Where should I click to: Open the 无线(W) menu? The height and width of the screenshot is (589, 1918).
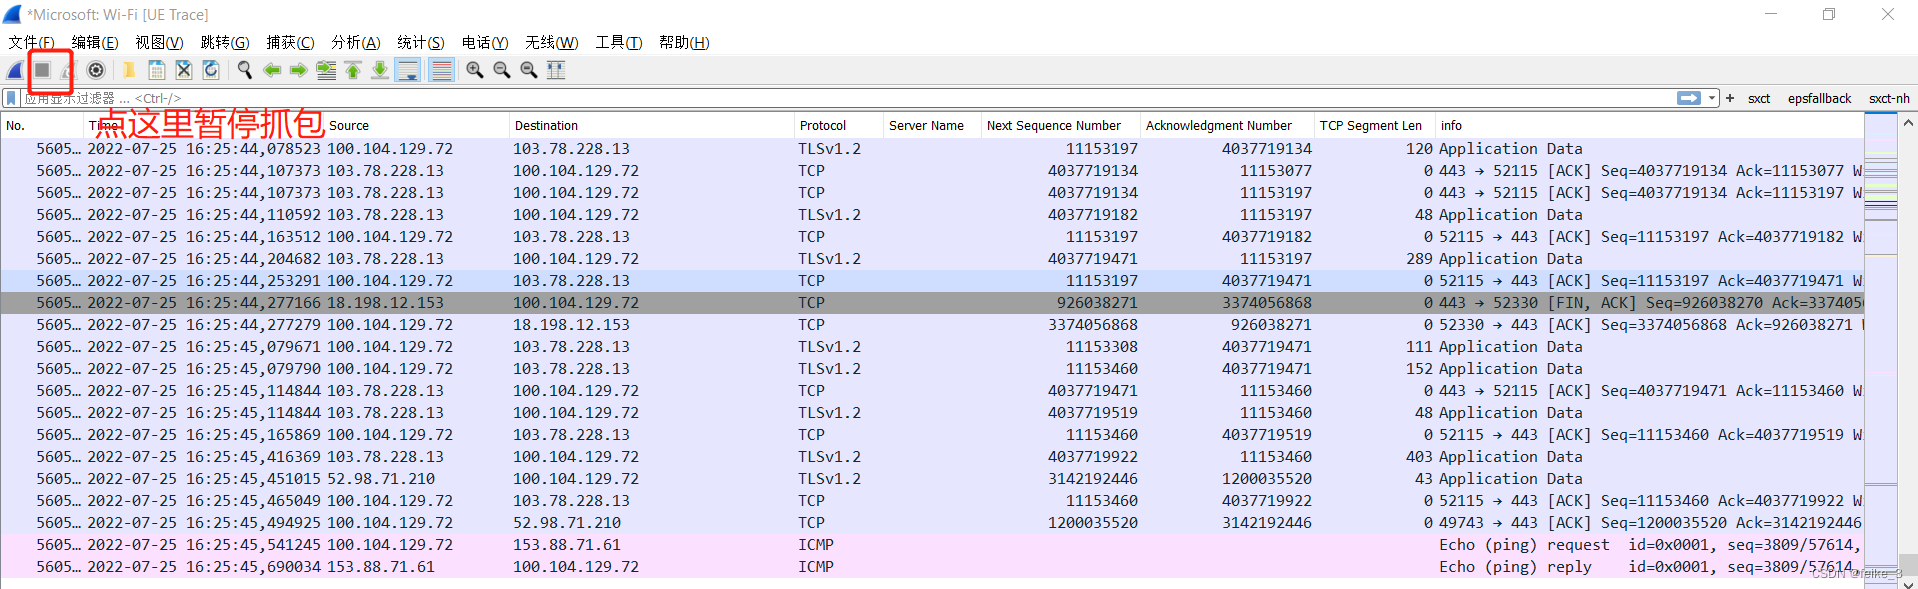pyautogui.click(x=552, y=42)
